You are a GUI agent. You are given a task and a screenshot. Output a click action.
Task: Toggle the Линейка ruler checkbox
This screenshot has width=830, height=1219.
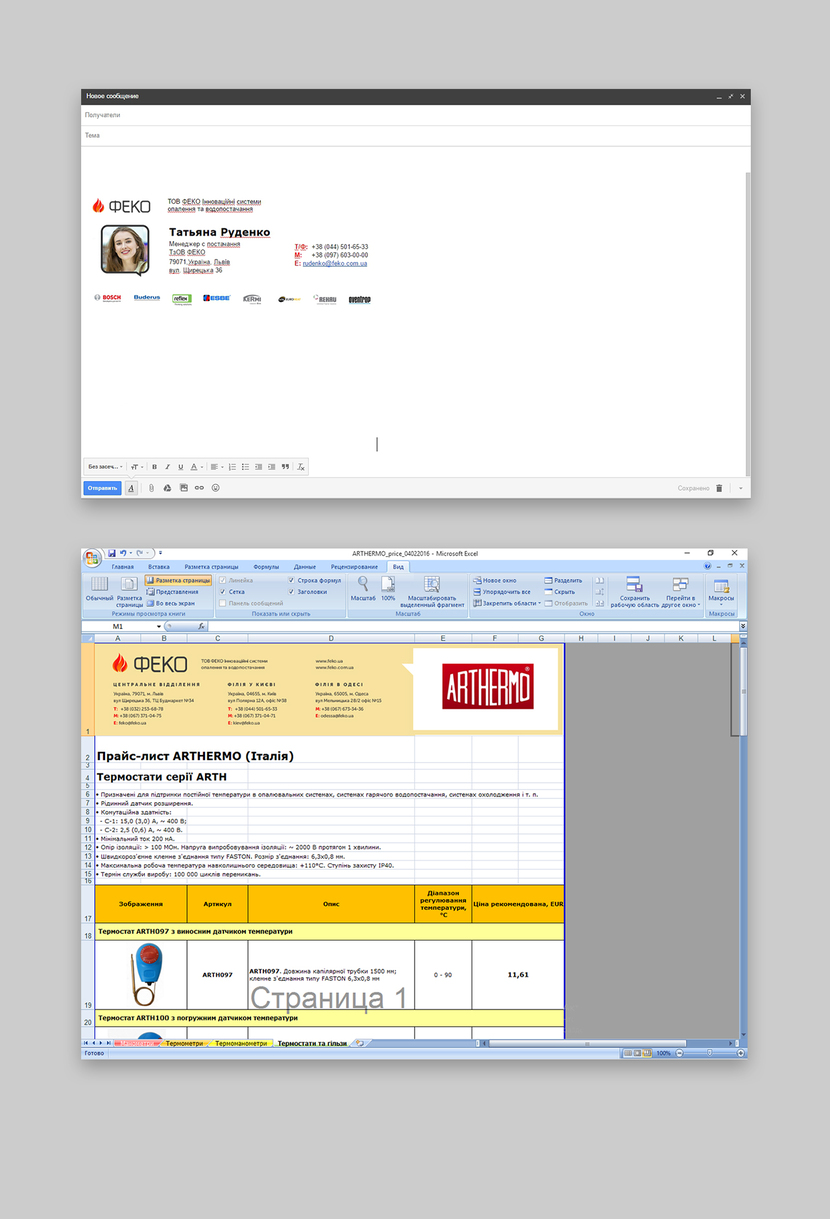223,580
